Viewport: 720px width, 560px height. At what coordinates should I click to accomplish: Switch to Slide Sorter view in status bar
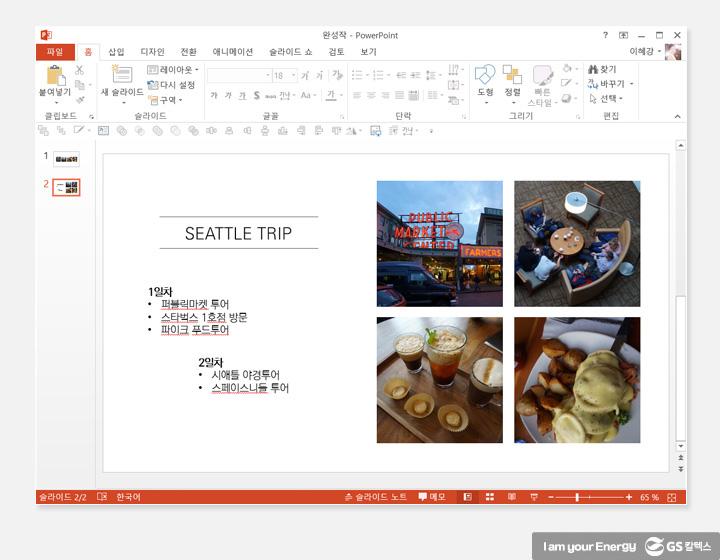pos(490,497)
